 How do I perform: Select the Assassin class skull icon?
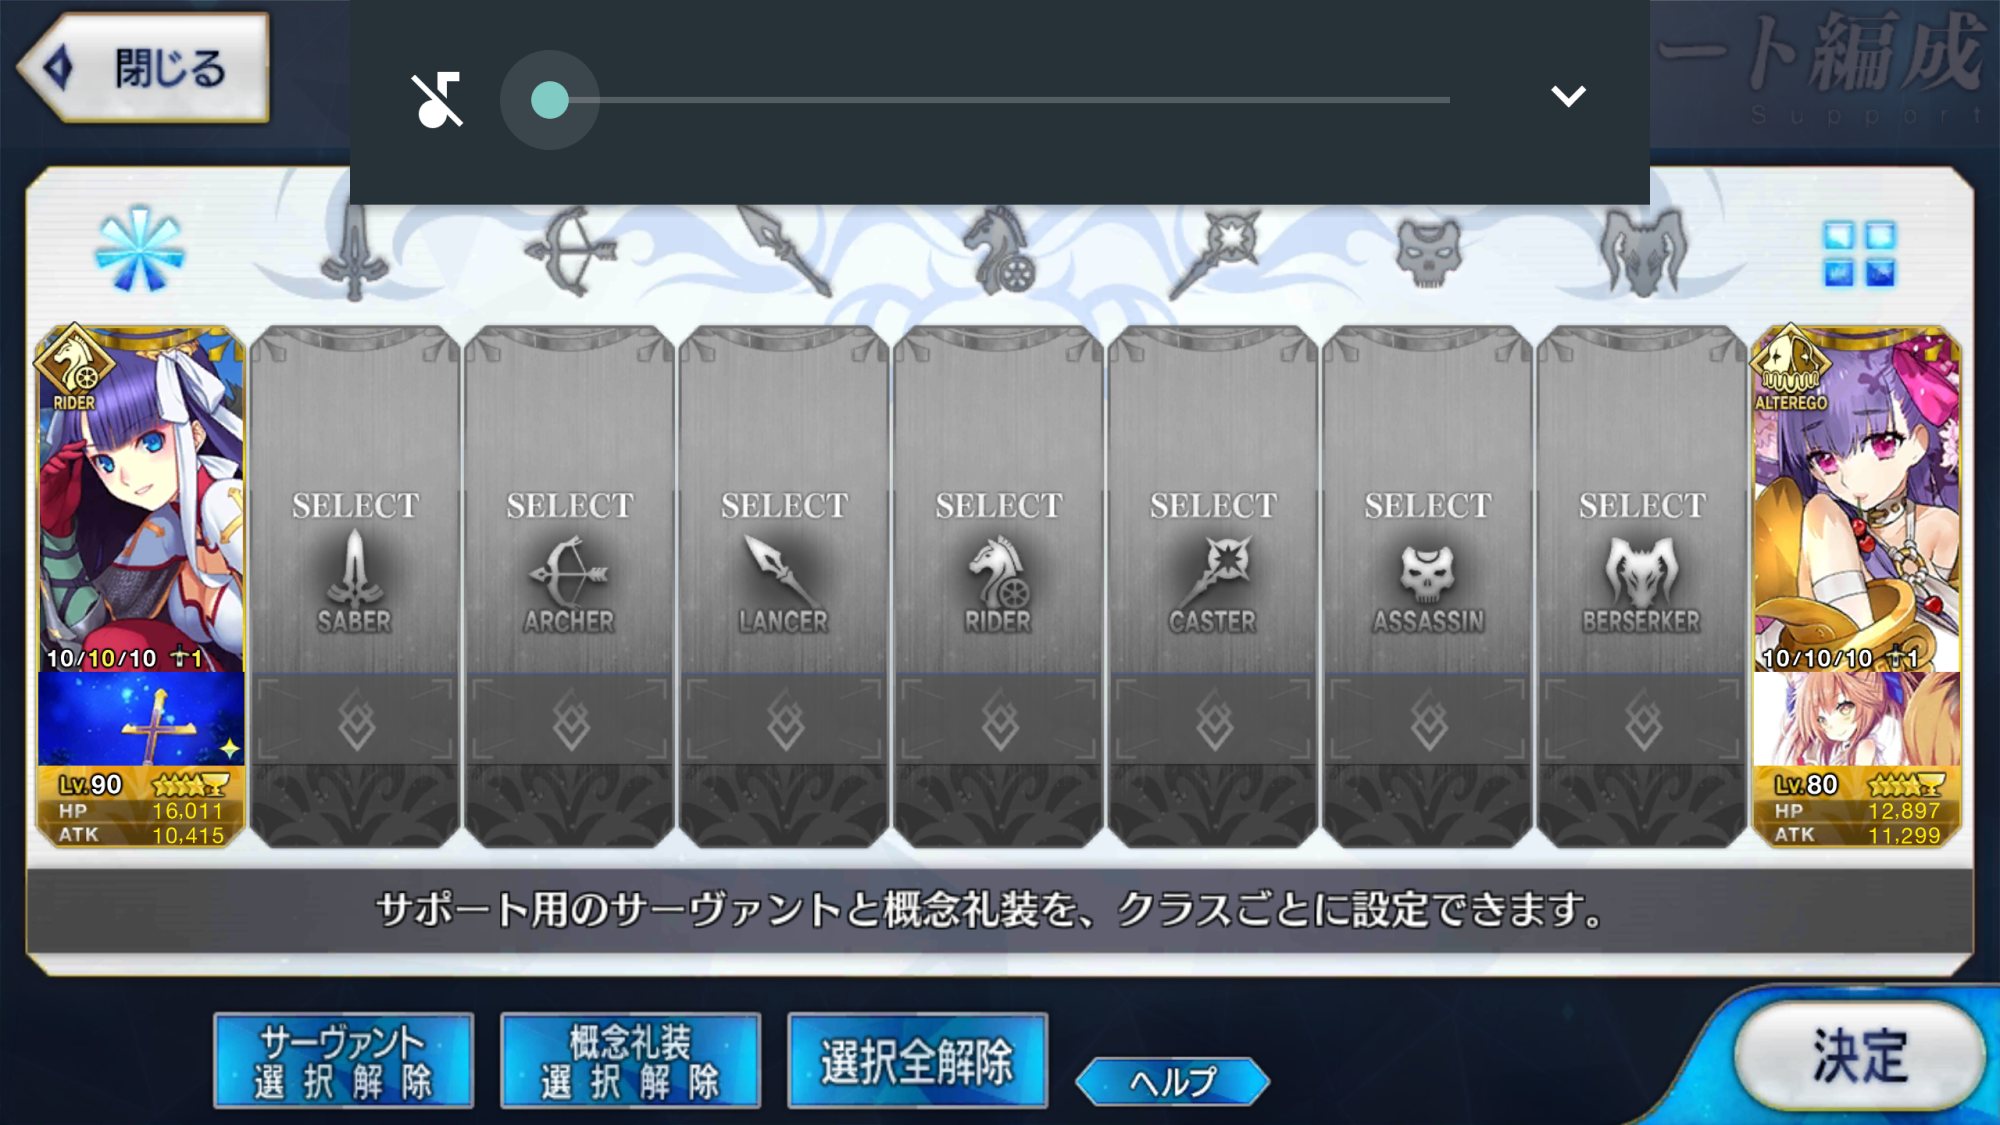[1428, 254]
